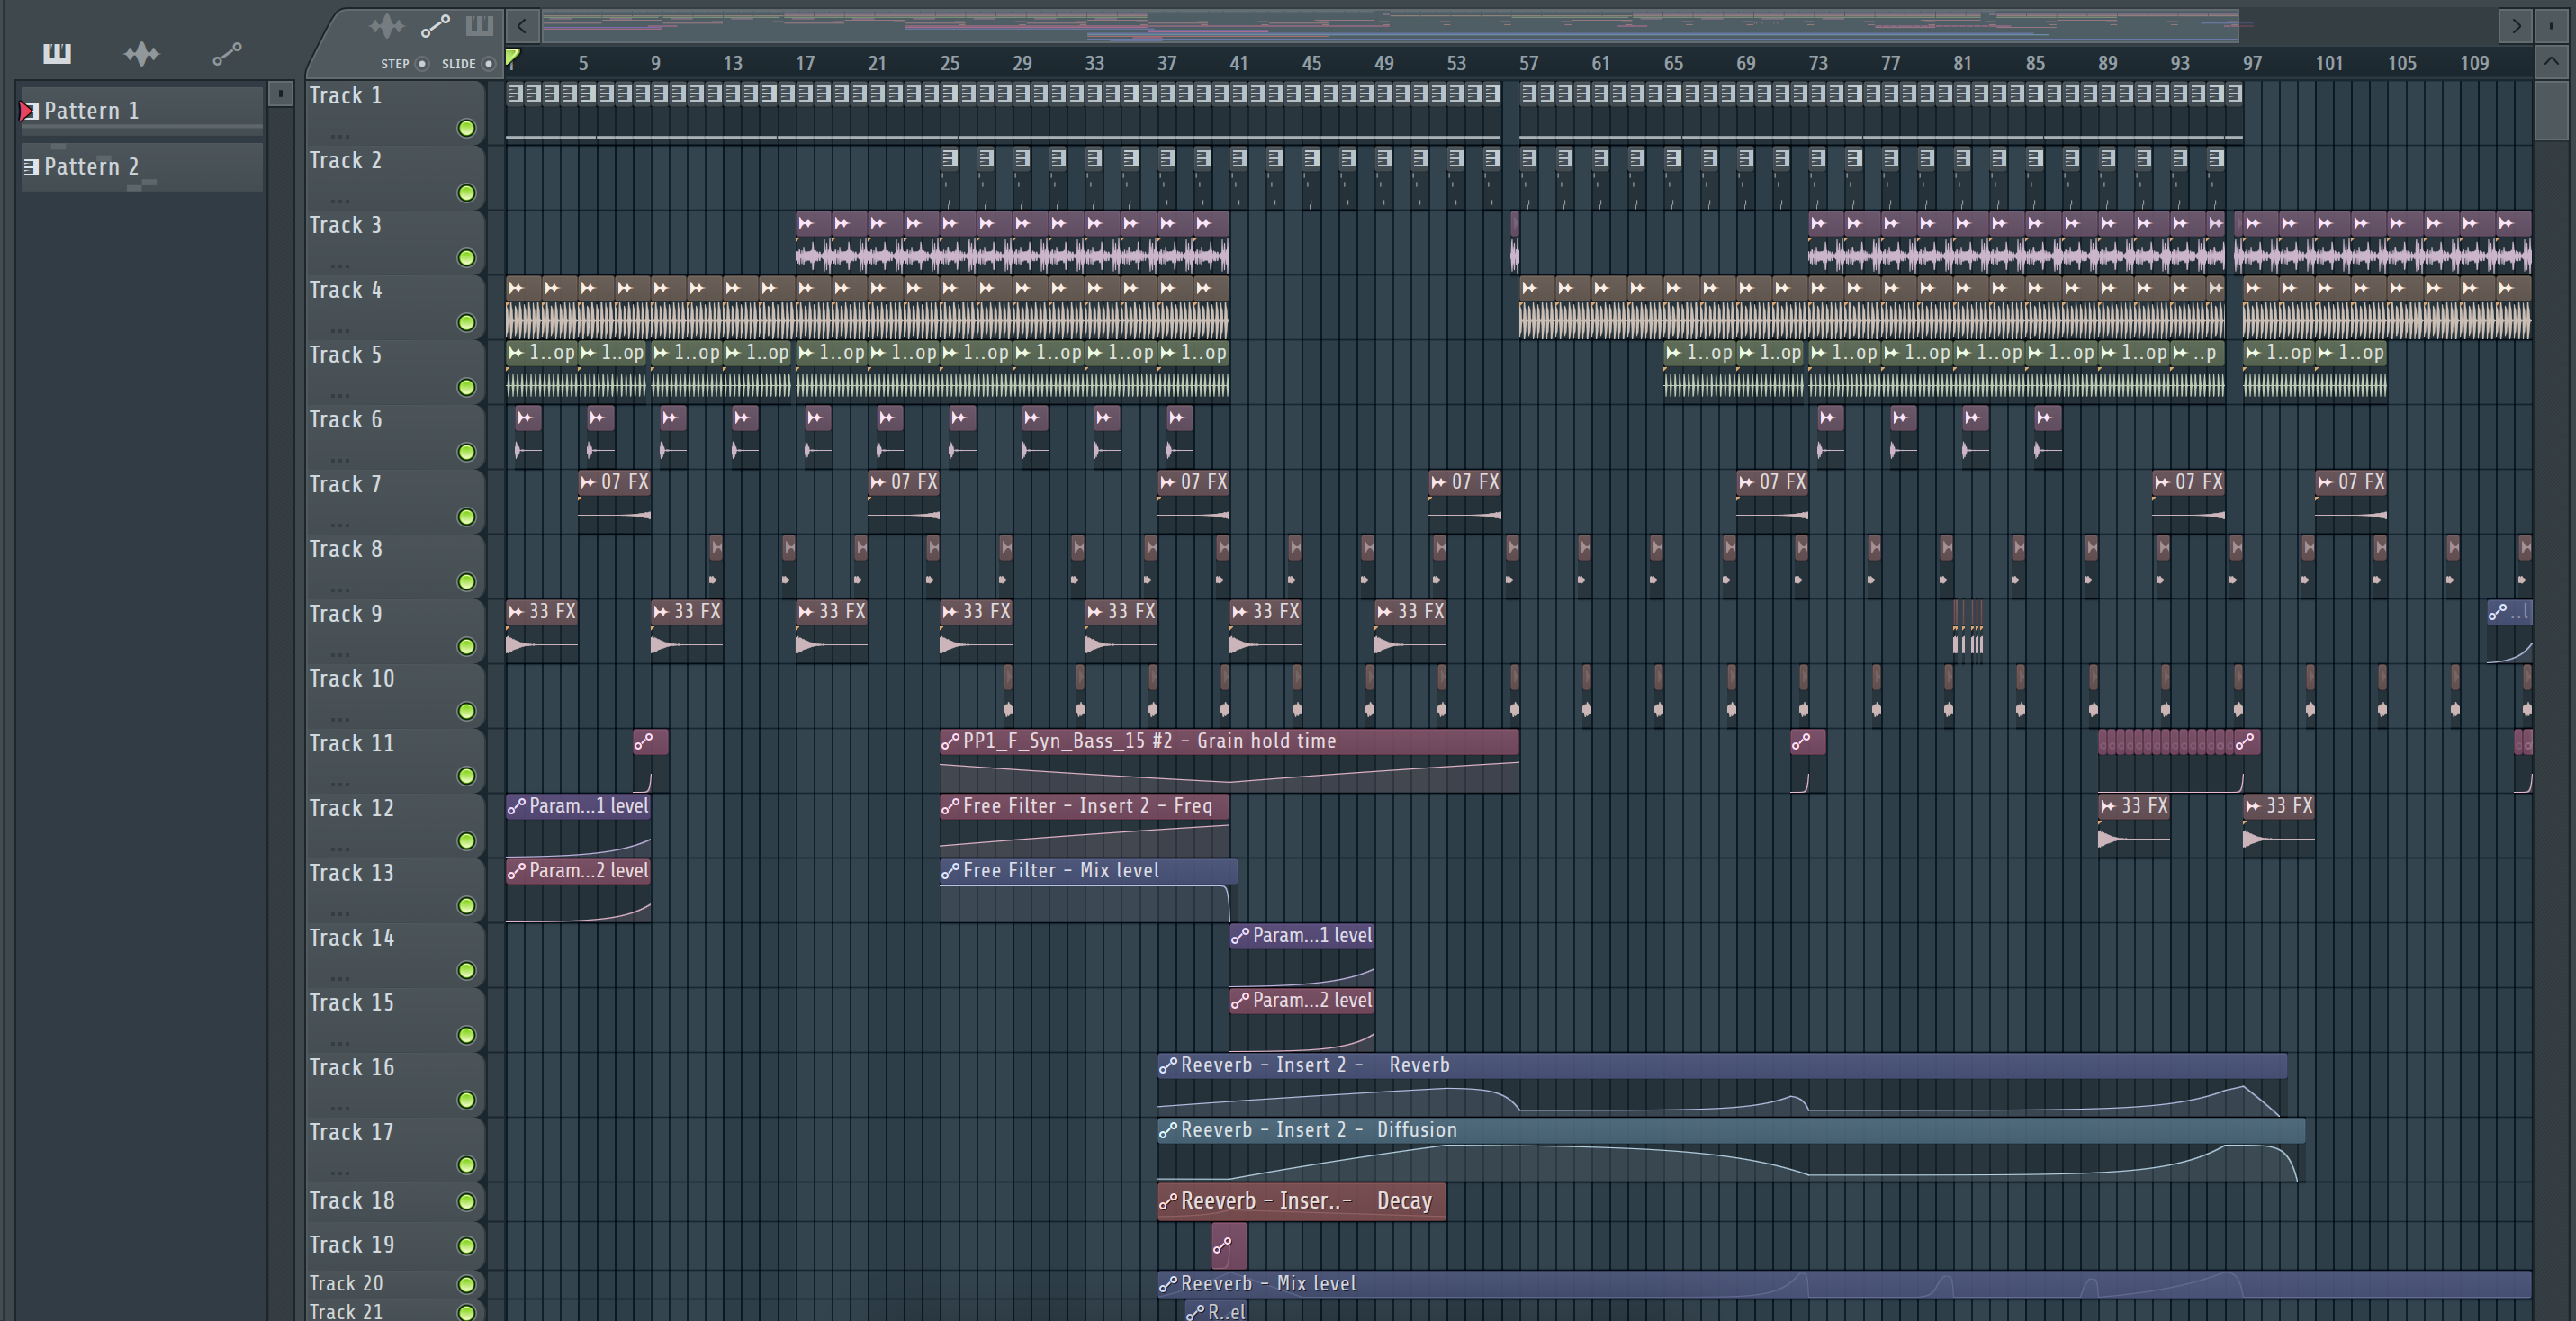The height and width of the screenshot is (1321, 2576).
Task: Show audio clips in the picker panel
Action: [x=141, y=53]
